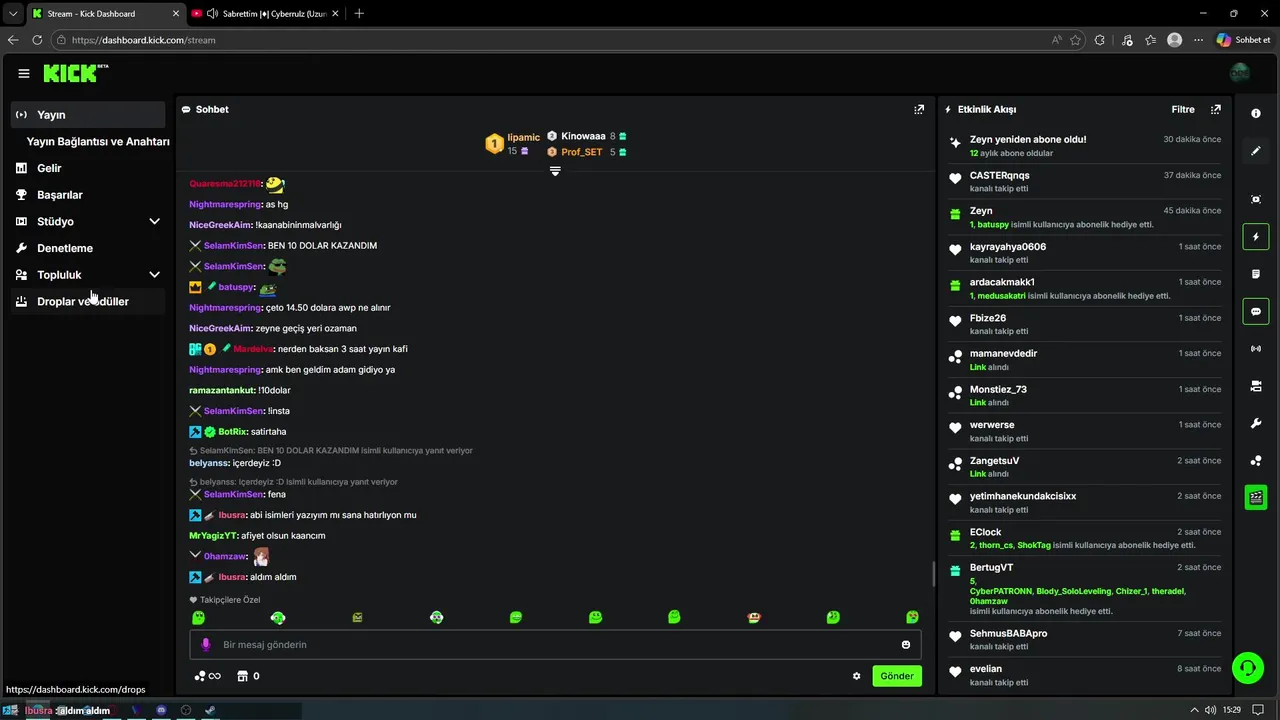
Task: Pick the first green slime emote
Action: tap(198, 617)
